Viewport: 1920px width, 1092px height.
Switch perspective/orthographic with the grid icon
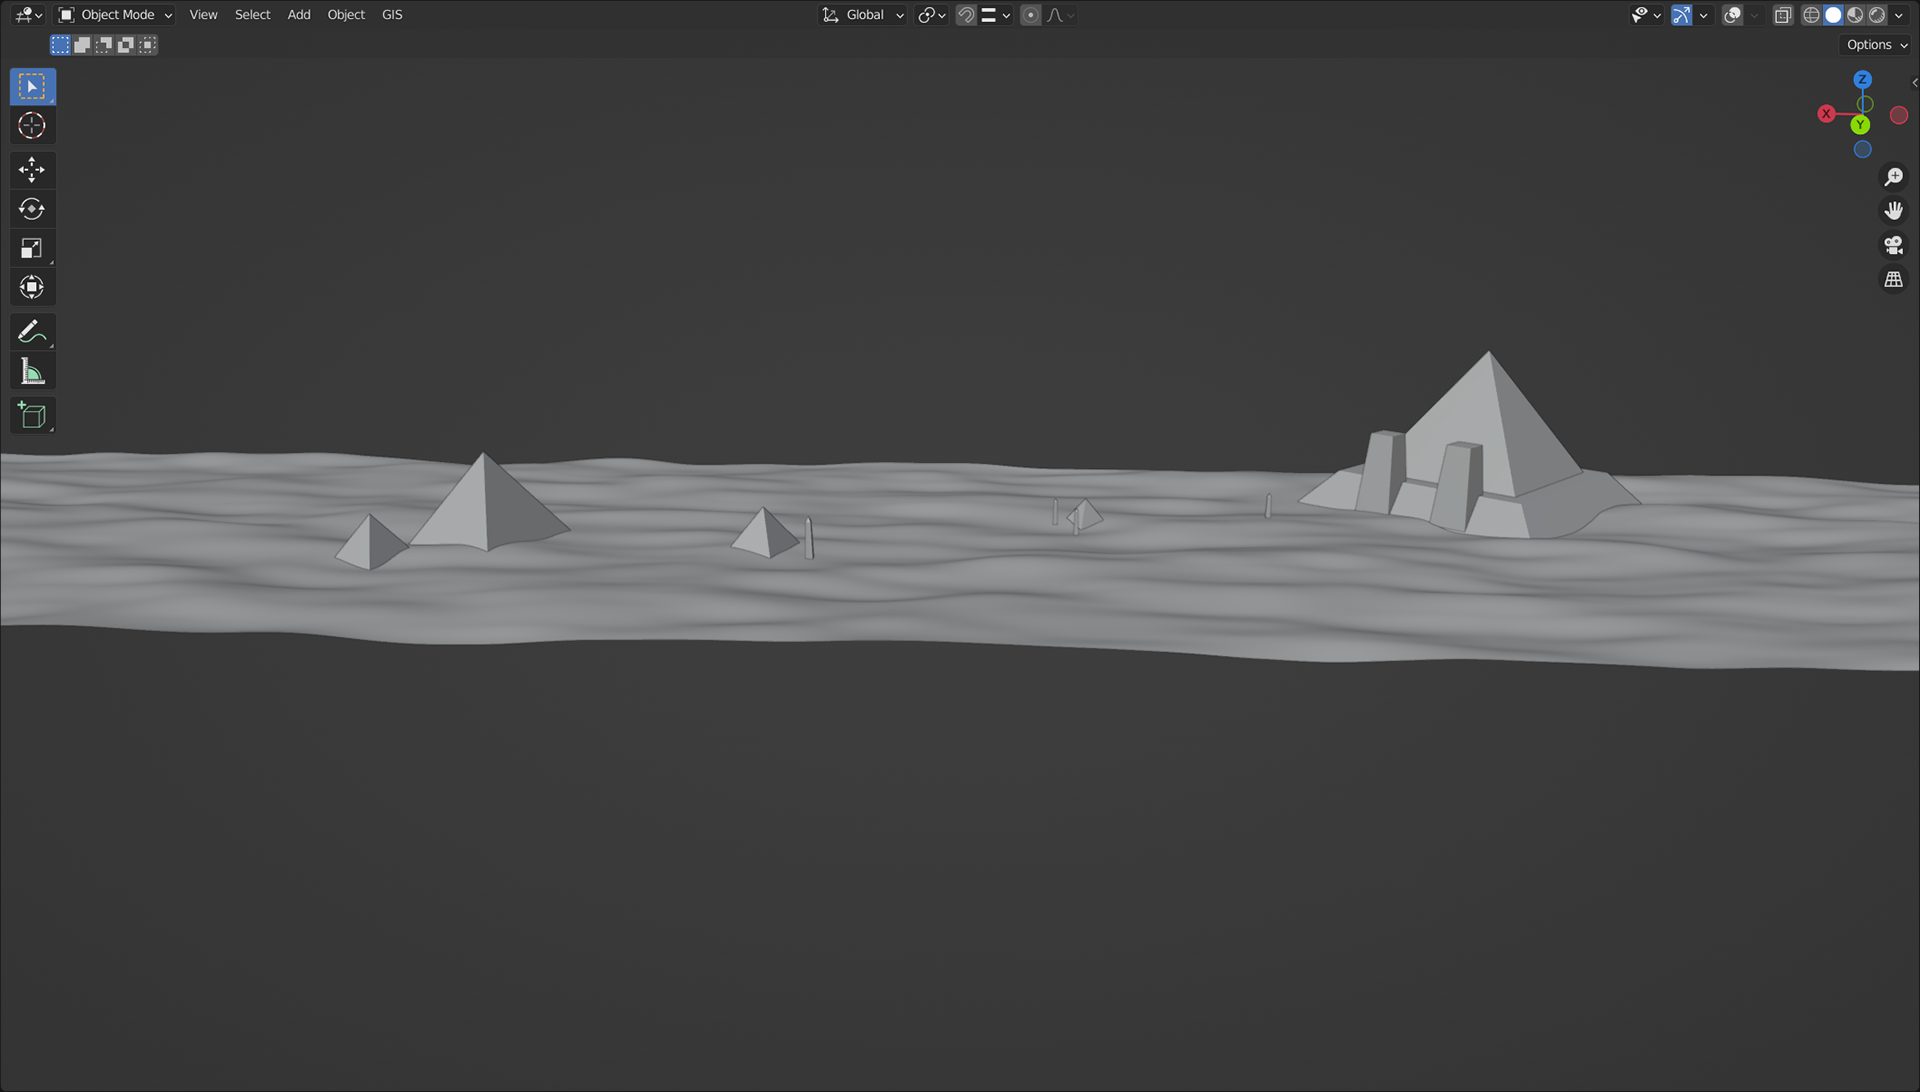[x=1893, y=280]
